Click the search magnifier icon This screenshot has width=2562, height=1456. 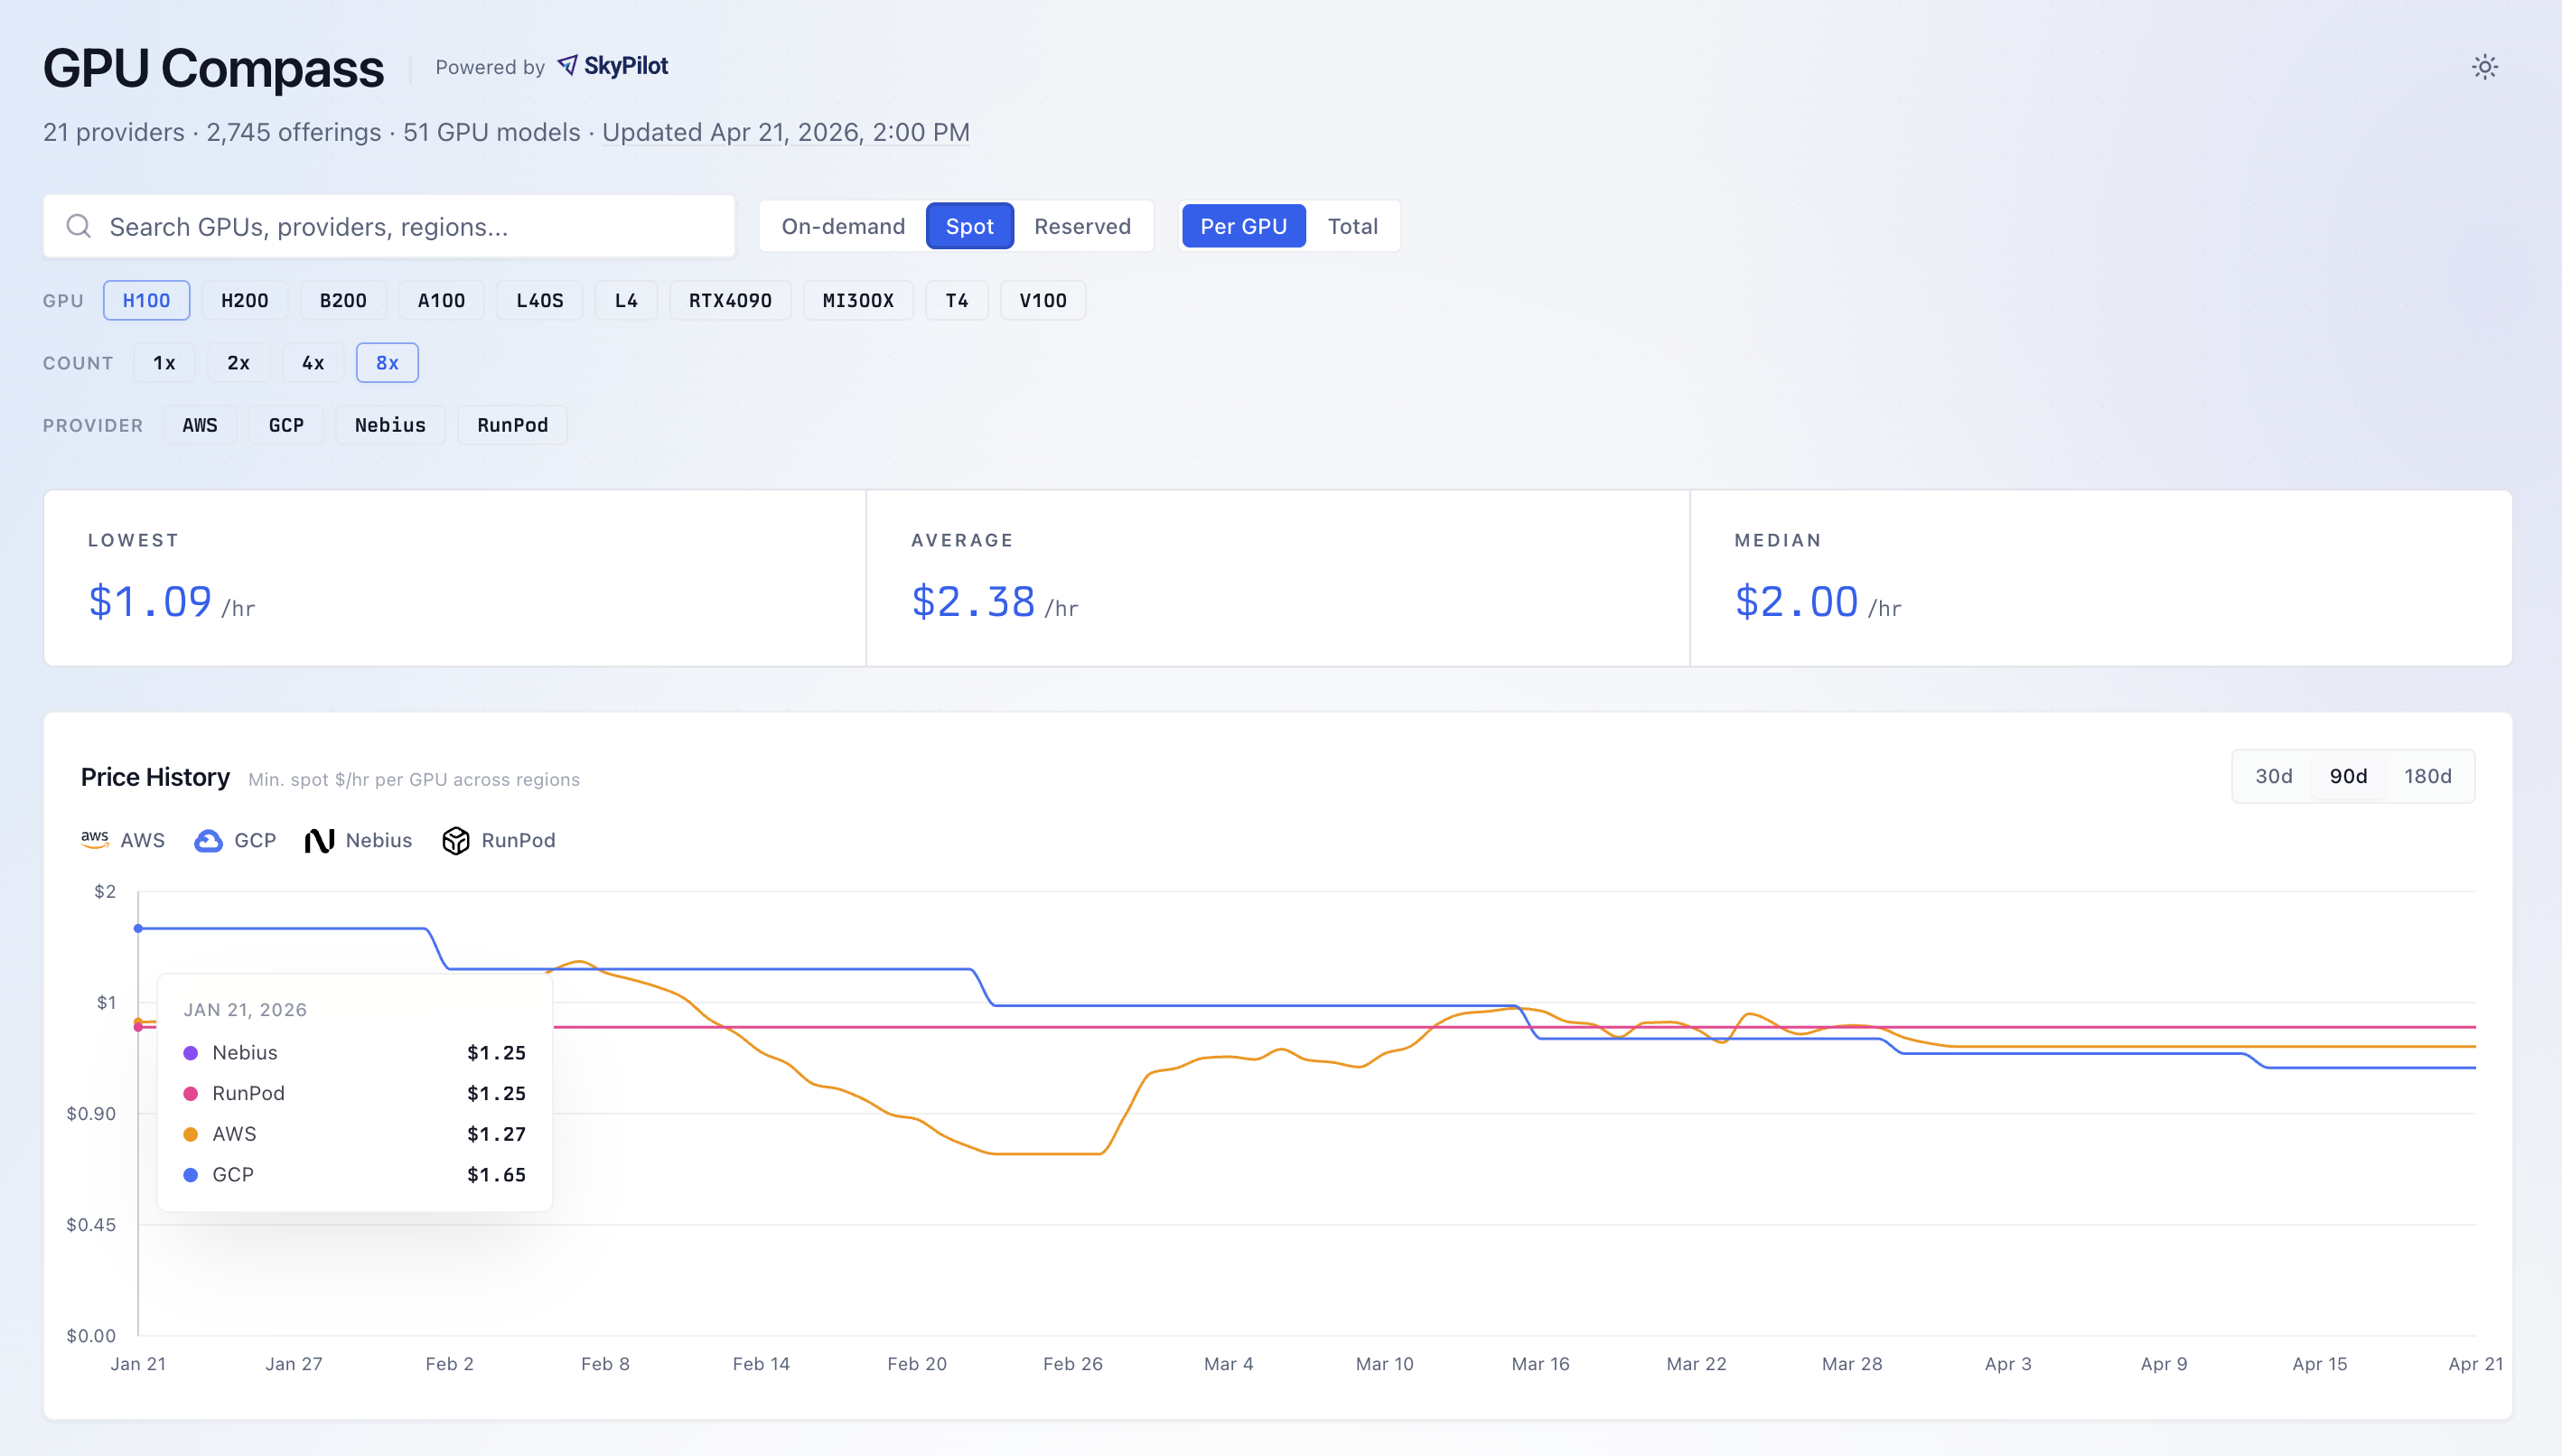point(79,226)
